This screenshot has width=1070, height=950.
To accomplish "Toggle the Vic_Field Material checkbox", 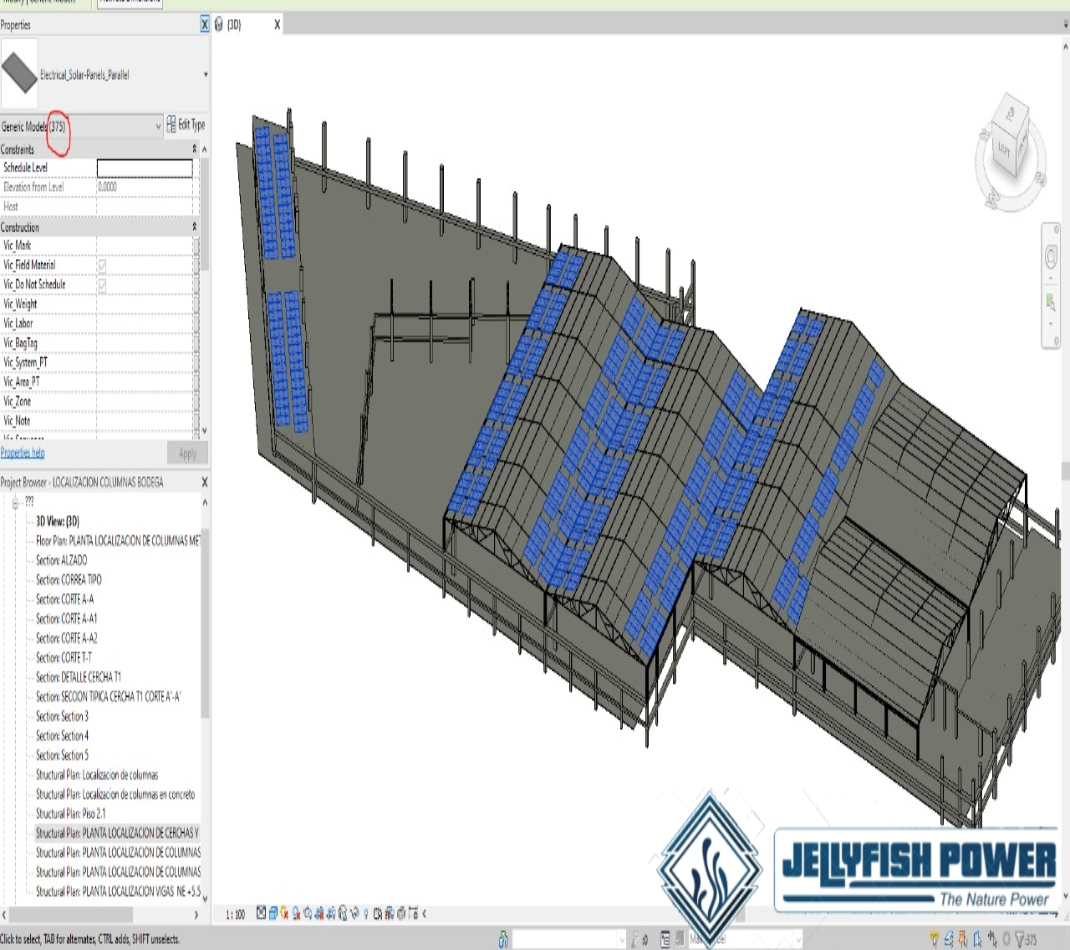I will point(102,265).
